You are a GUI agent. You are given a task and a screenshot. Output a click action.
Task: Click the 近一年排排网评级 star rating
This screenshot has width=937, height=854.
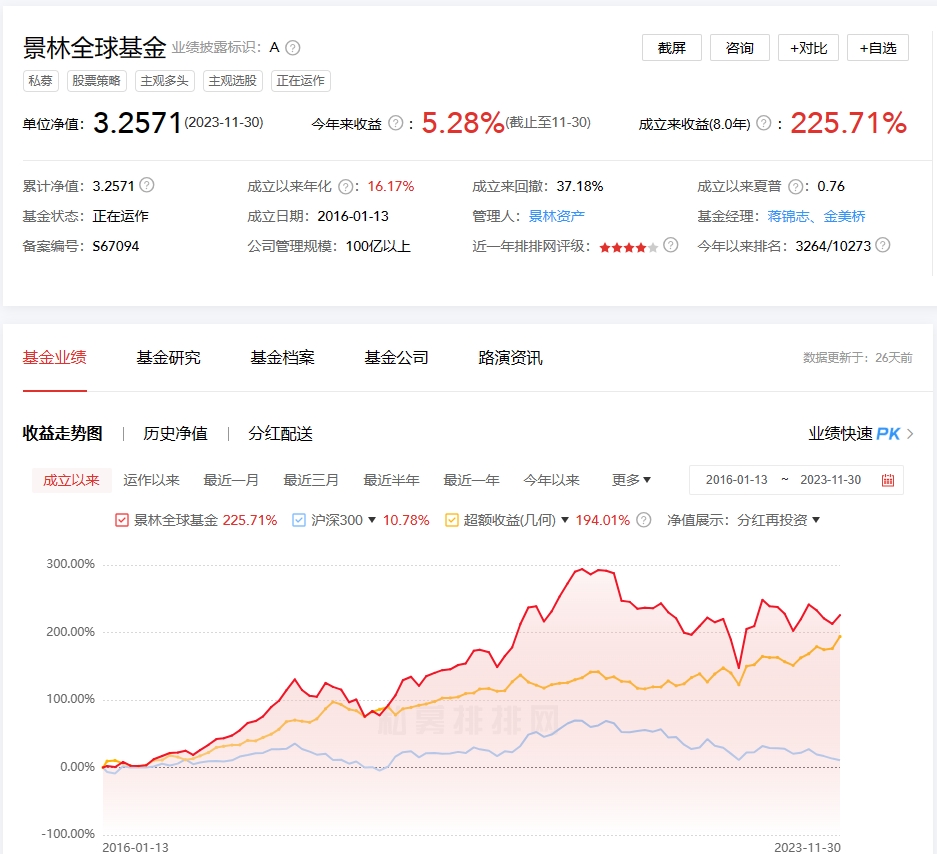(x=629, y=247)
